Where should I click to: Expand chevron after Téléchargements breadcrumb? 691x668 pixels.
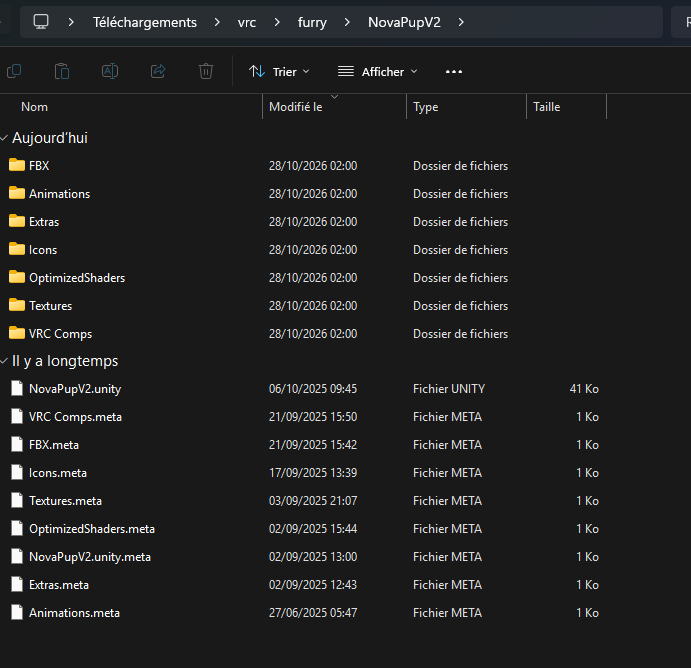pyautogui.click(x=217, y=22)
